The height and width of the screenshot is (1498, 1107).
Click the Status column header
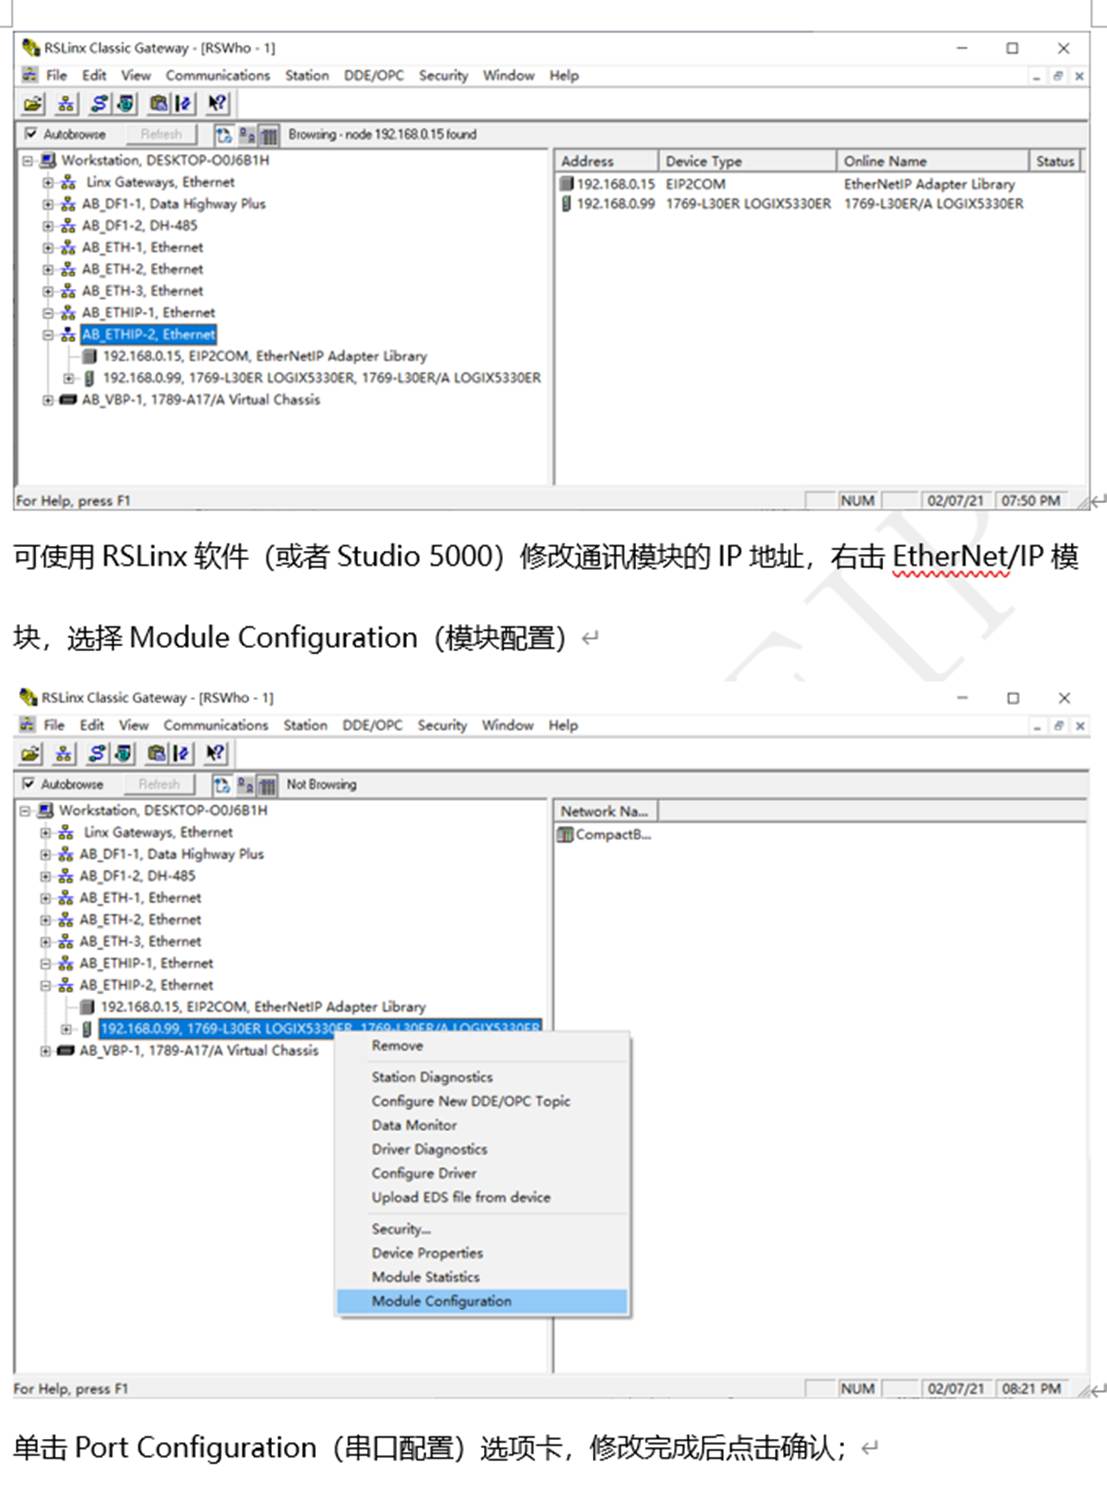pyautogui.click(x=1055, y=161)
